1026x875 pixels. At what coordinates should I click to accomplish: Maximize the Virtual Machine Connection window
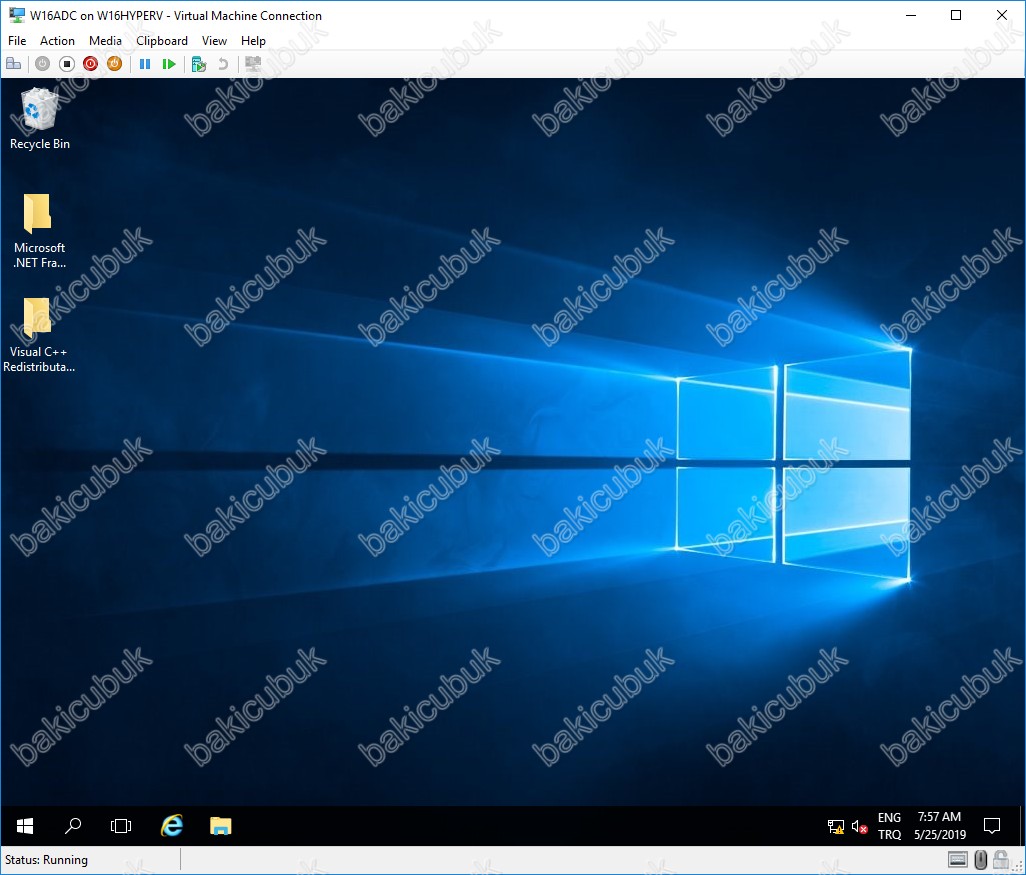pos(956,15)
